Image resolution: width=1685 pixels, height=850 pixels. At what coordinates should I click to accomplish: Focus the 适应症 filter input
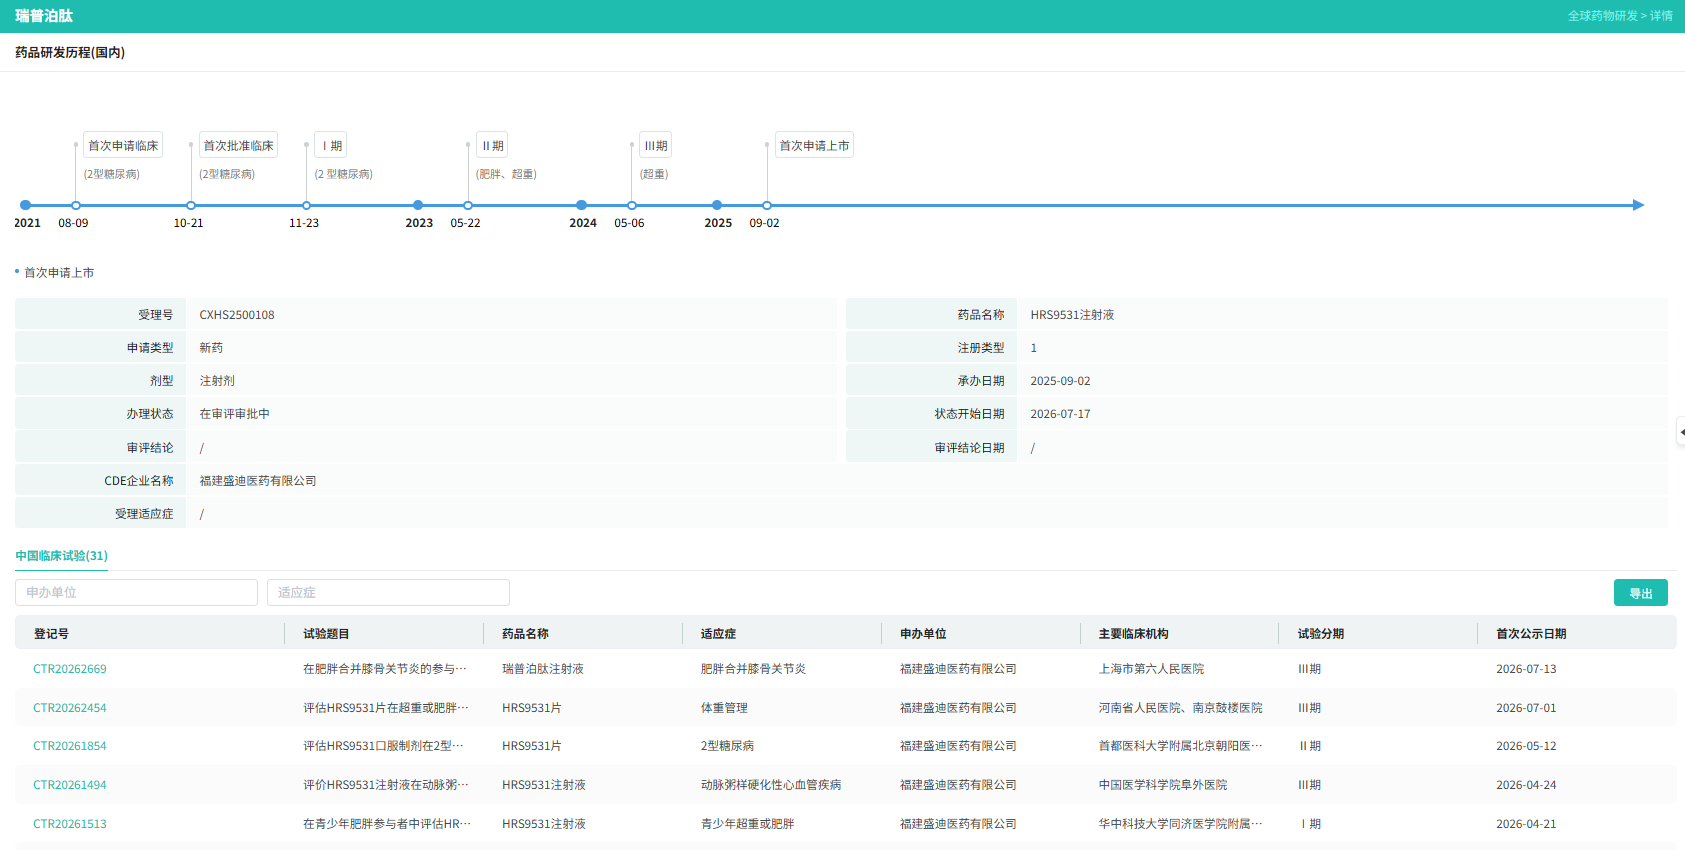(x=388, y=593)
